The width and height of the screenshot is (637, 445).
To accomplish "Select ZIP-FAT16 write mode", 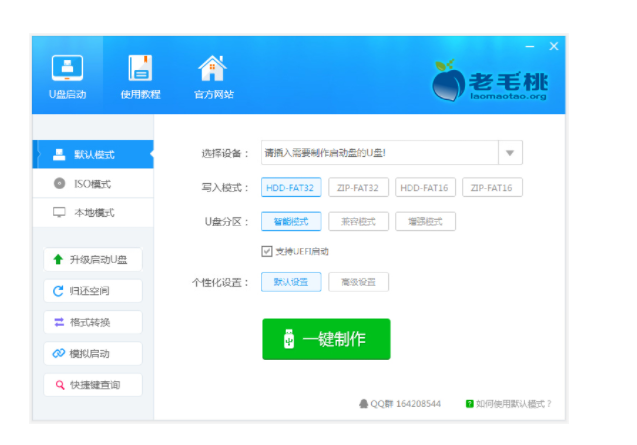I will click(492, 187).
